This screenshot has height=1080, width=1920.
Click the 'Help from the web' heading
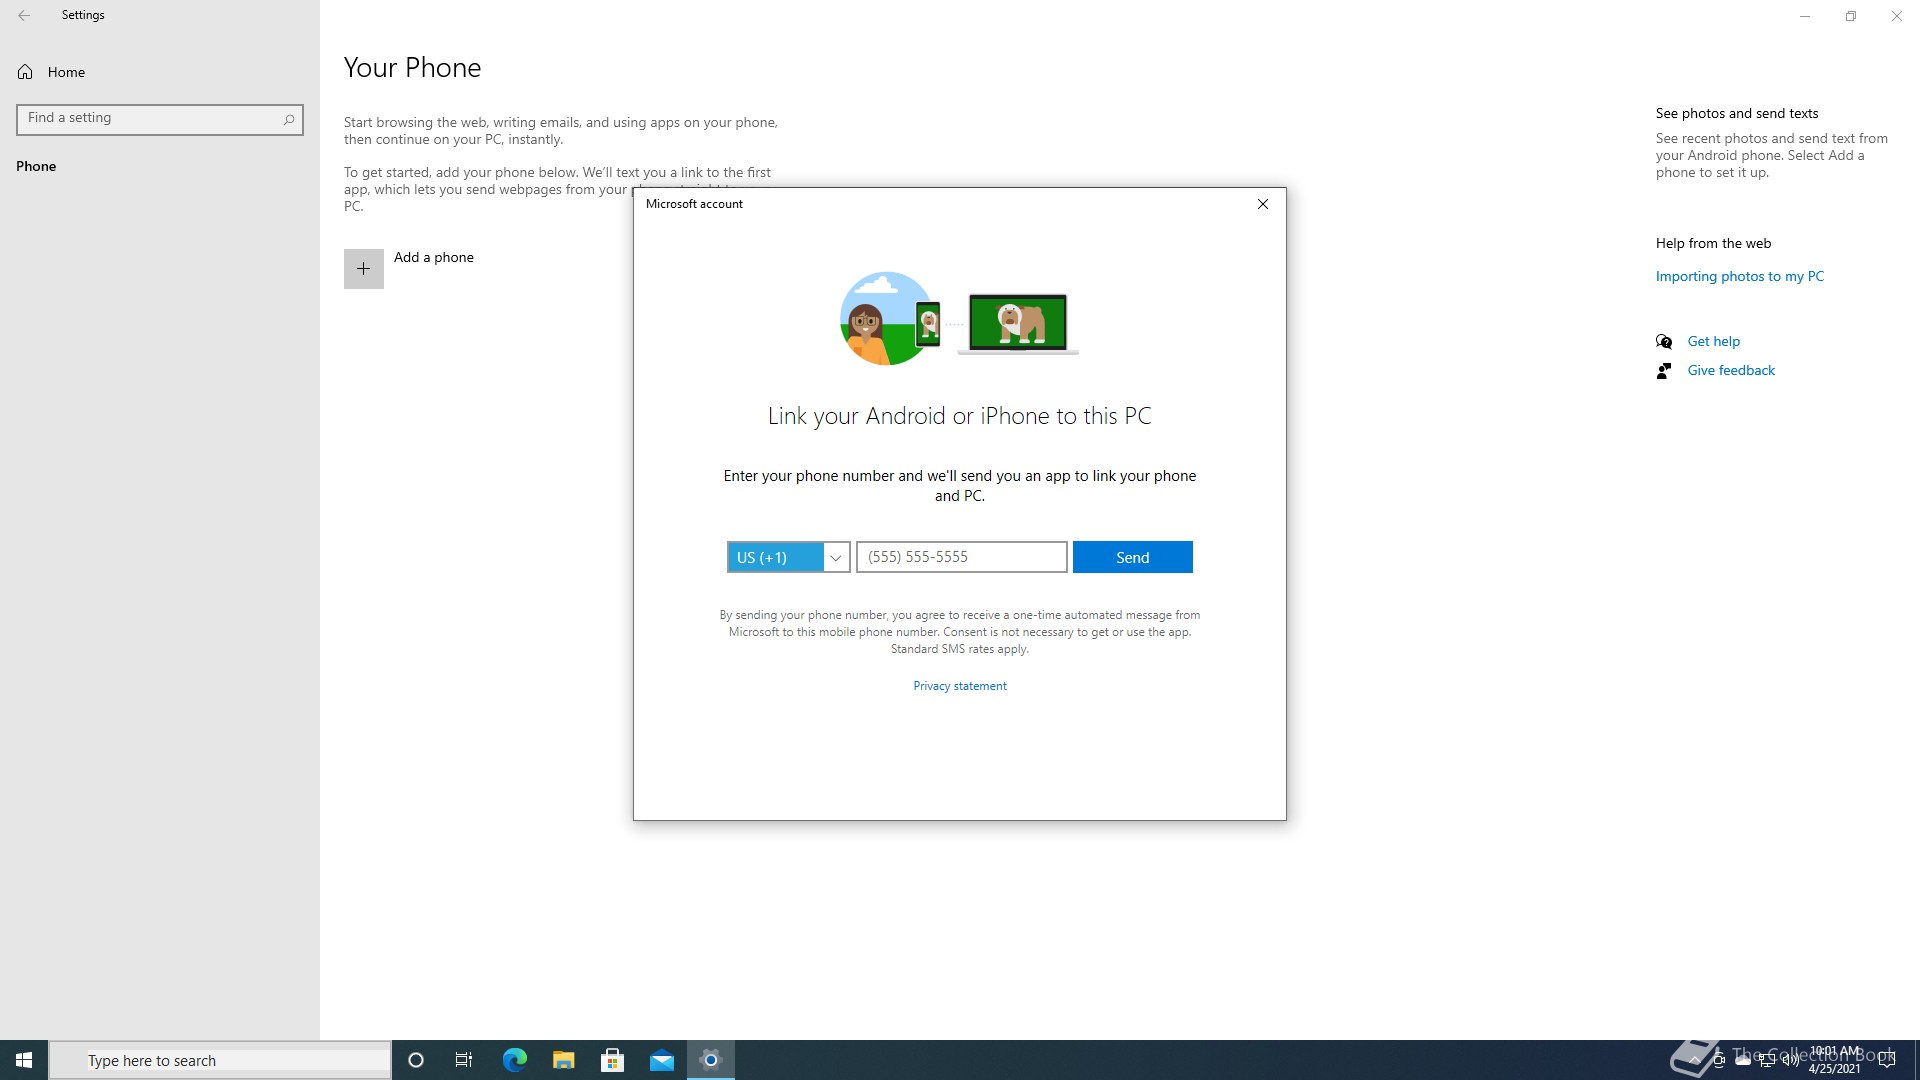(x=1713, y=243)
